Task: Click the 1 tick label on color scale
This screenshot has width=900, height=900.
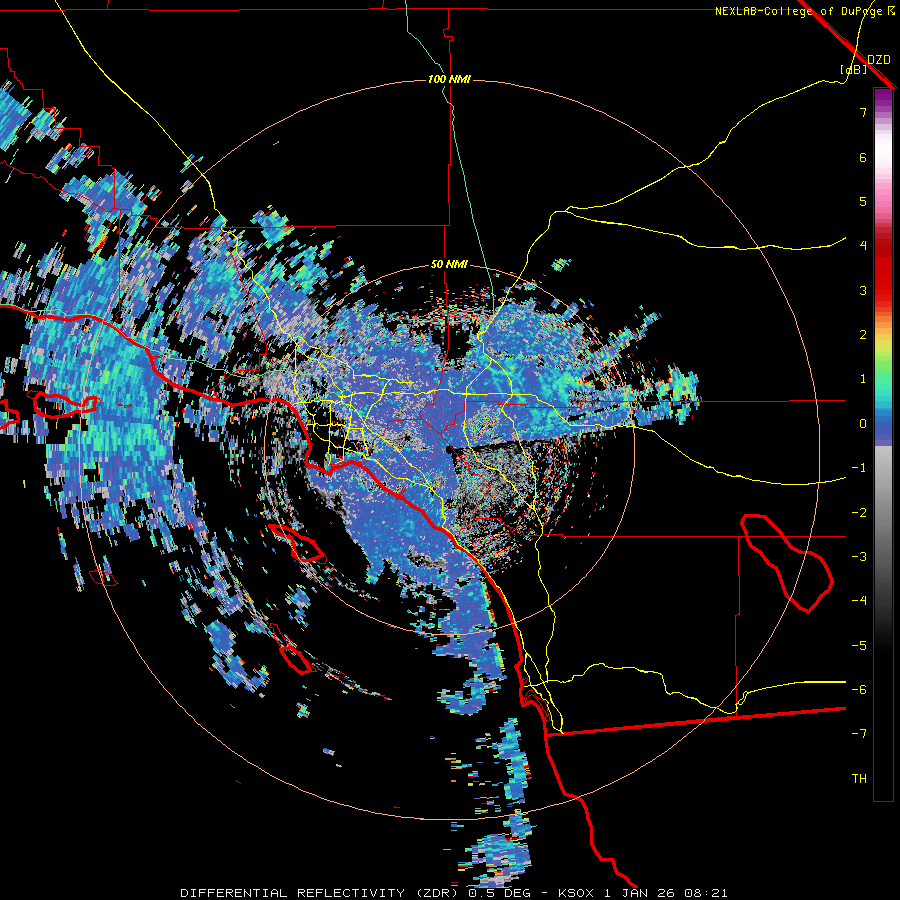Action: [x=863, y=379]
